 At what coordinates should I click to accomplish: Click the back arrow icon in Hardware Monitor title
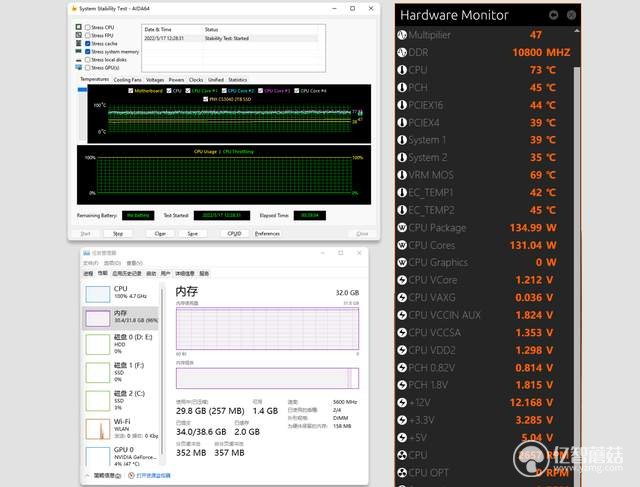(553, 15)
